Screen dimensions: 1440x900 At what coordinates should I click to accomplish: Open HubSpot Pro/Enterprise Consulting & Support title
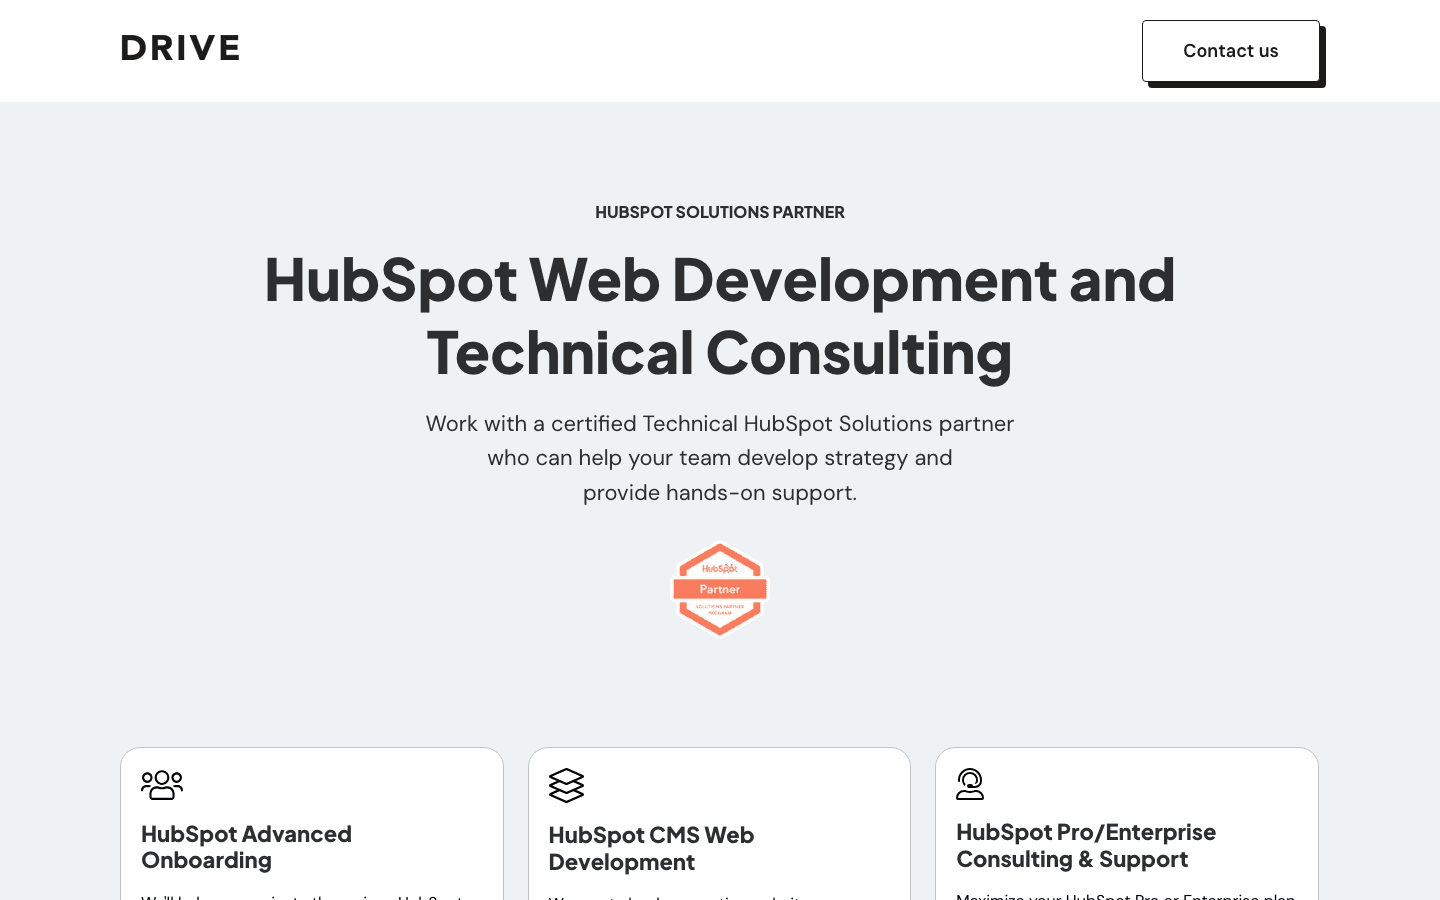point(1085,845)
